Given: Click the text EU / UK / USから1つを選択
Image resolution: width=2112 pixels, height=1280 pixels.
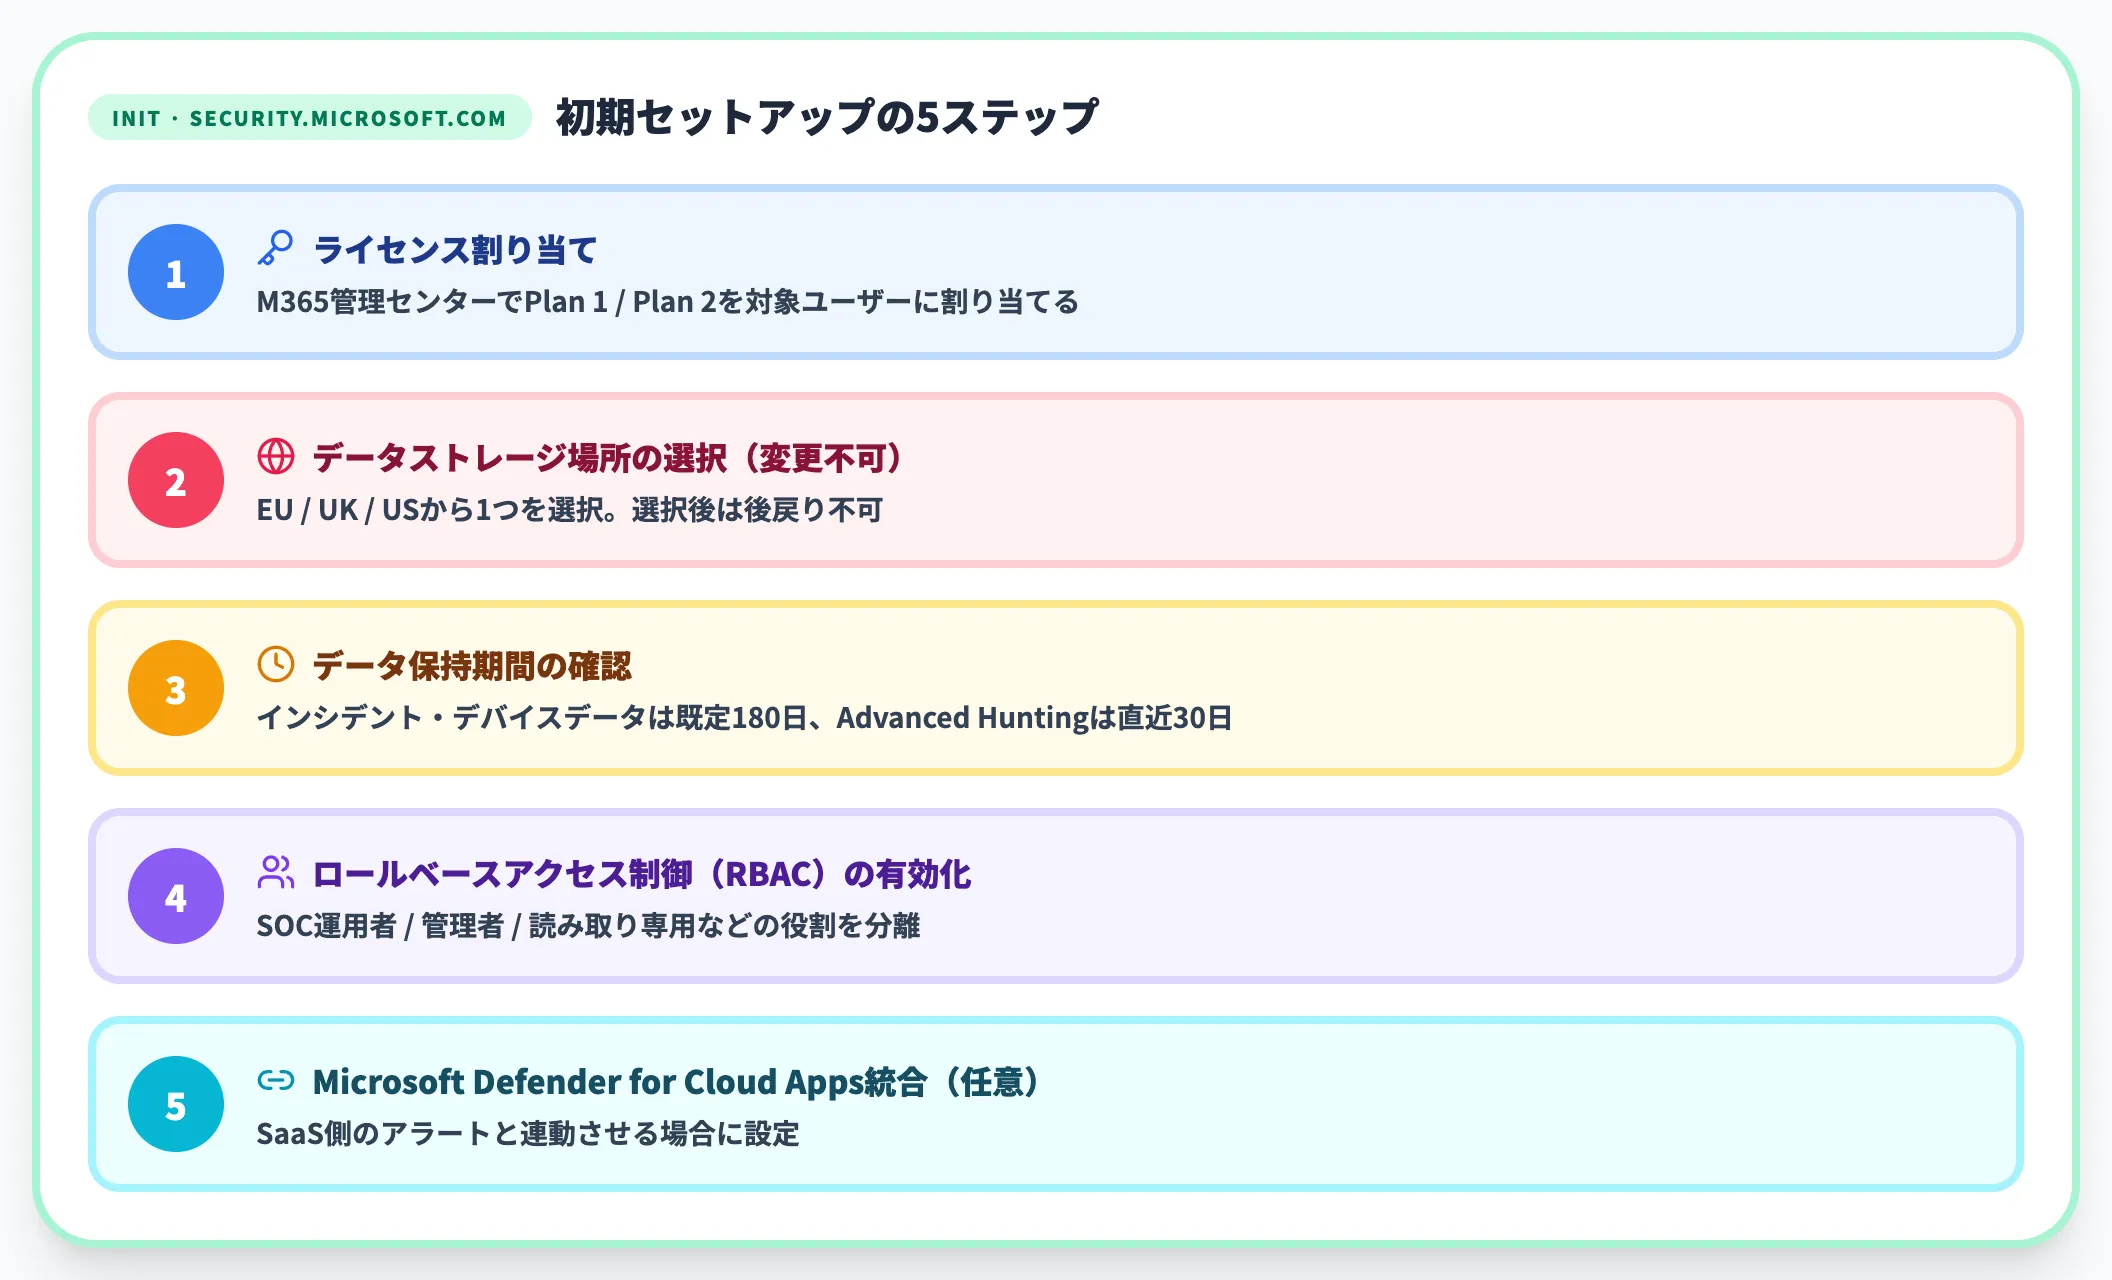Looking at the screenshot, I should click(431, 509).
